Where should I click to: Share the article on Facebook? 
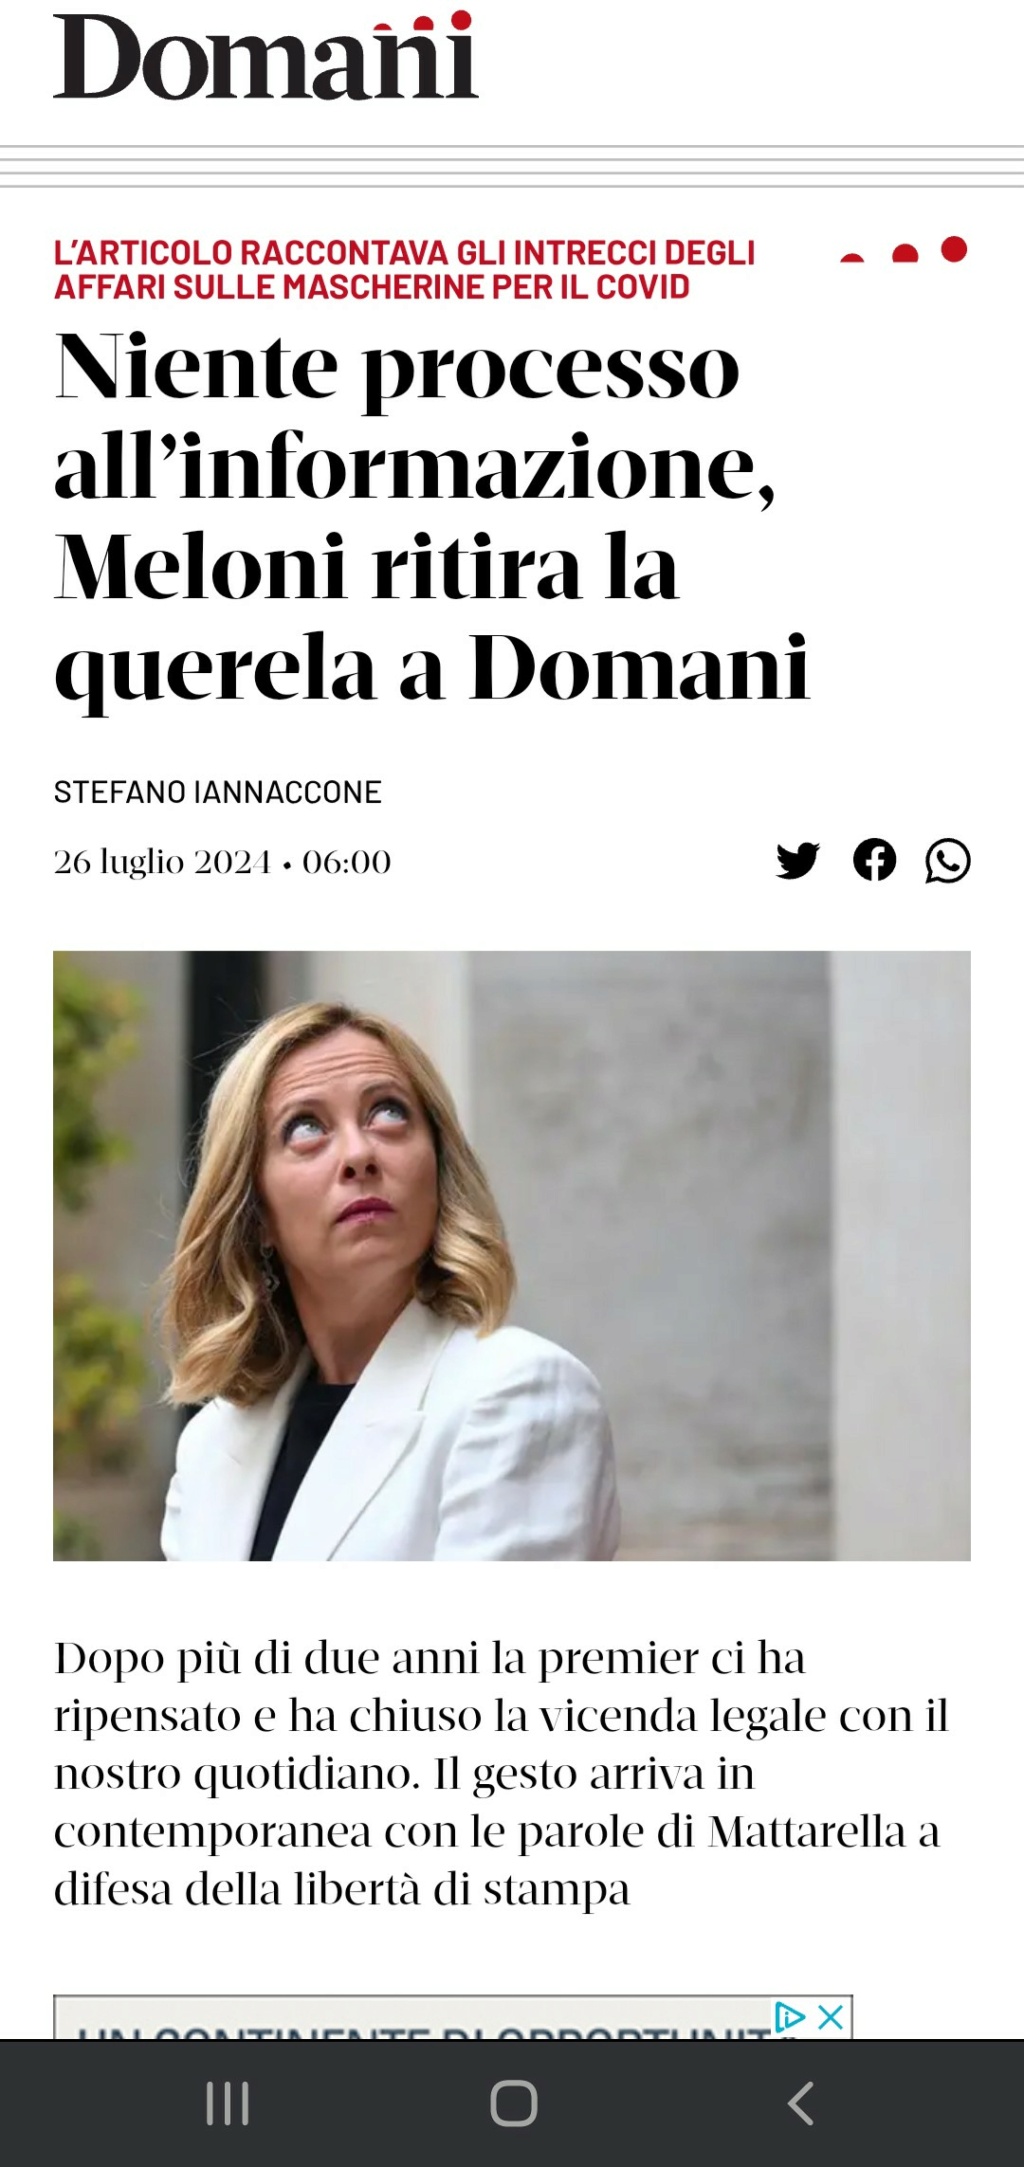pyautogui.click(x=874, y=860)
